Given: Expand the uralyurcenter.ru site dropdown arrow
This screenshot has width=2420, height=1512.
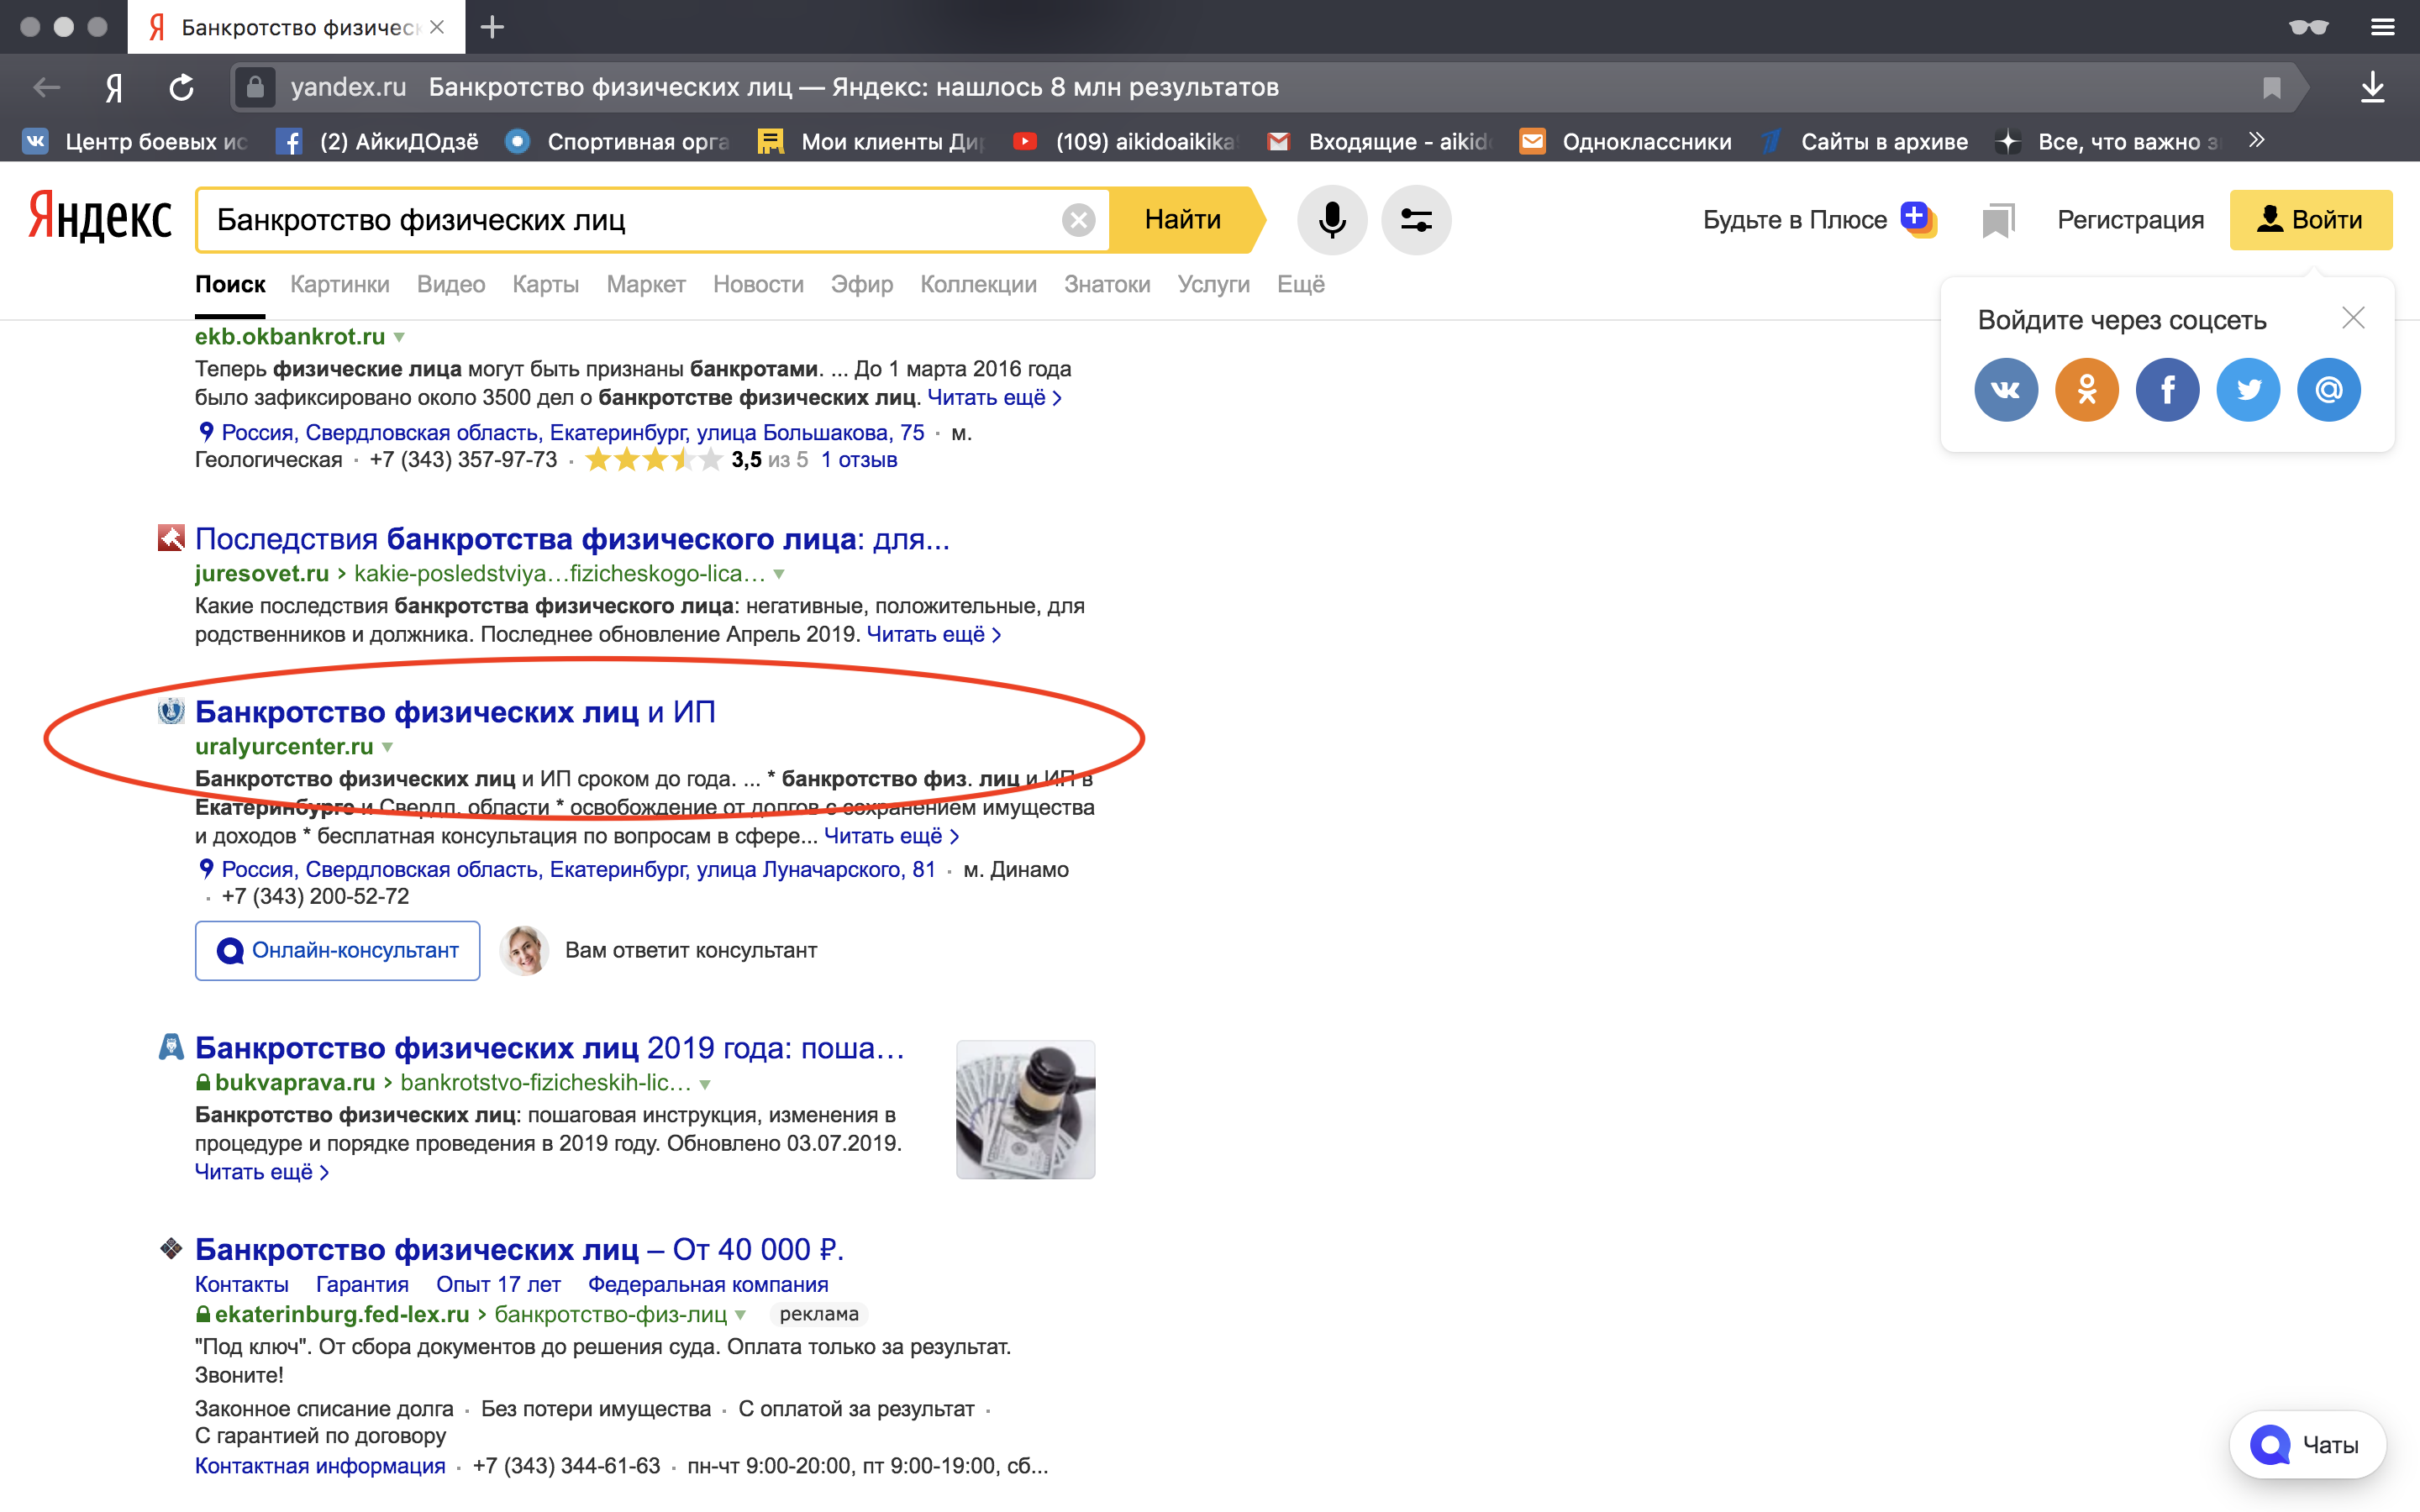Looking at the screenshot, I should (x=388, y=746).
